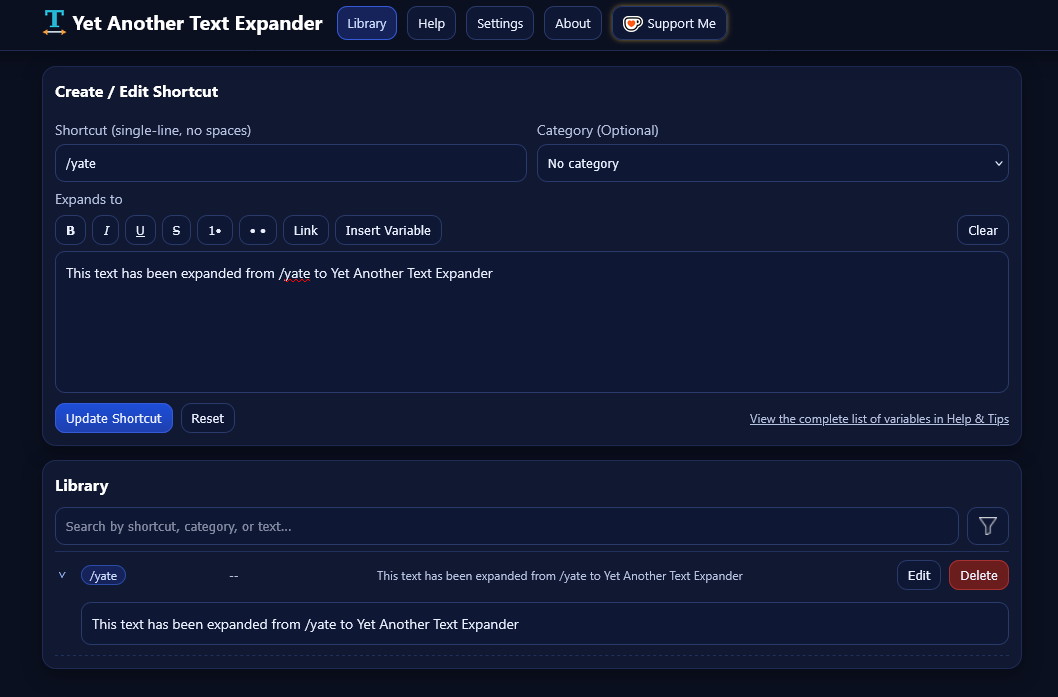This screenshot has width=1058, height=697.
Task: Open the Category dropdown
Action: pyautogui.click(x=773, y=163)
